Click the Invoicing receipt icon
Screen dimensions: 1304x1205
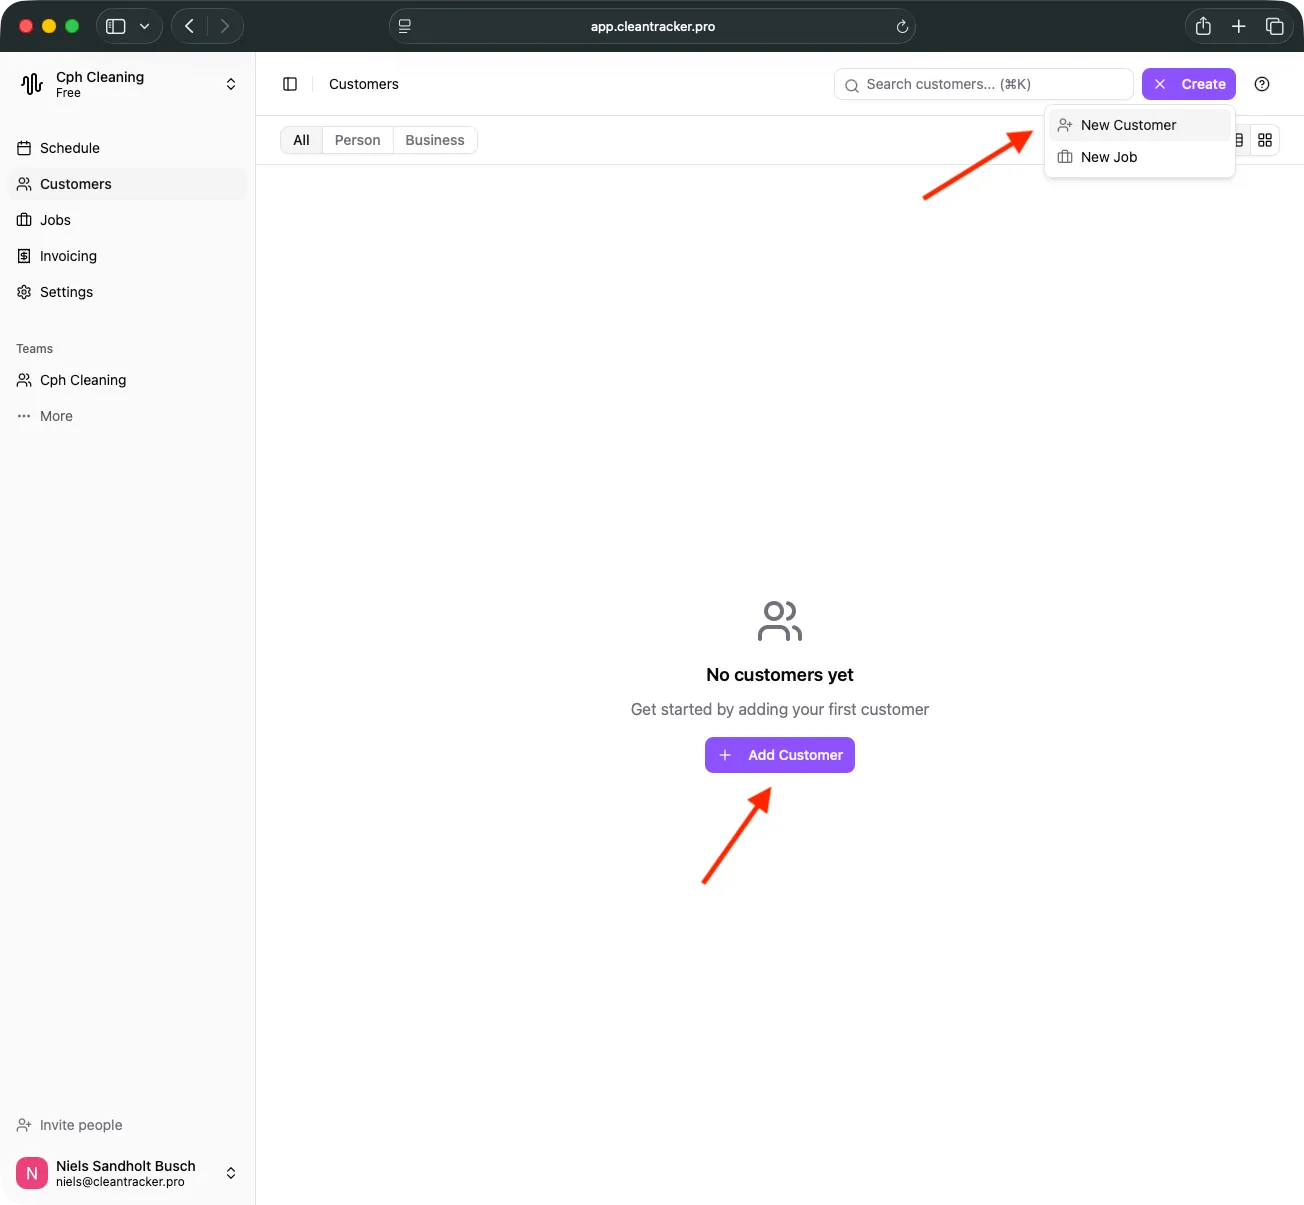tap(23, 256)
